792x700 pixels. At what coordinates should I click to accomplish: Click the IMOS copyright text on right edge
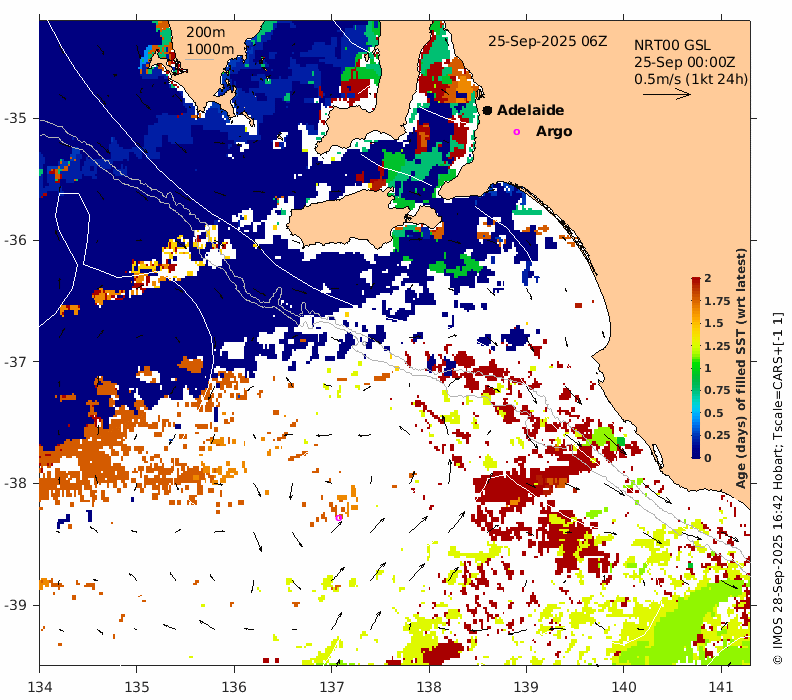point(778,489)
